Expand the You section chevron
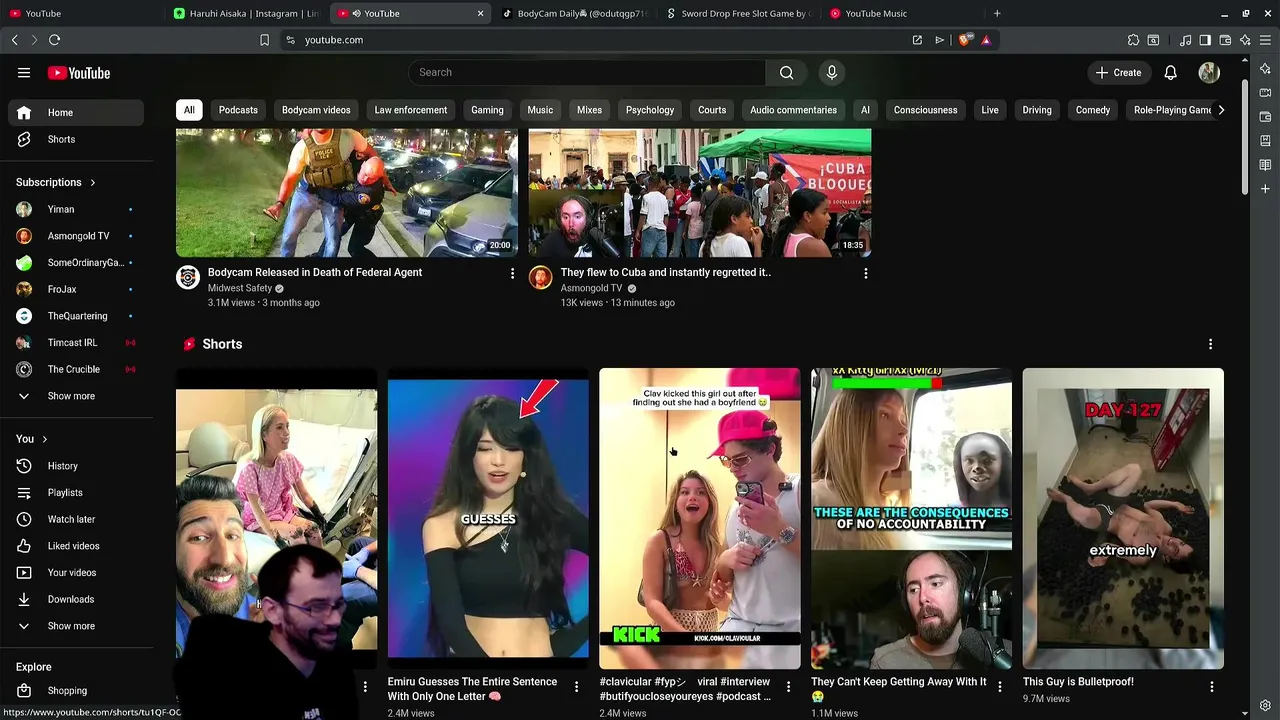Image resolution: width=1280 pixels, height=720 pixels. pos(44,439)
